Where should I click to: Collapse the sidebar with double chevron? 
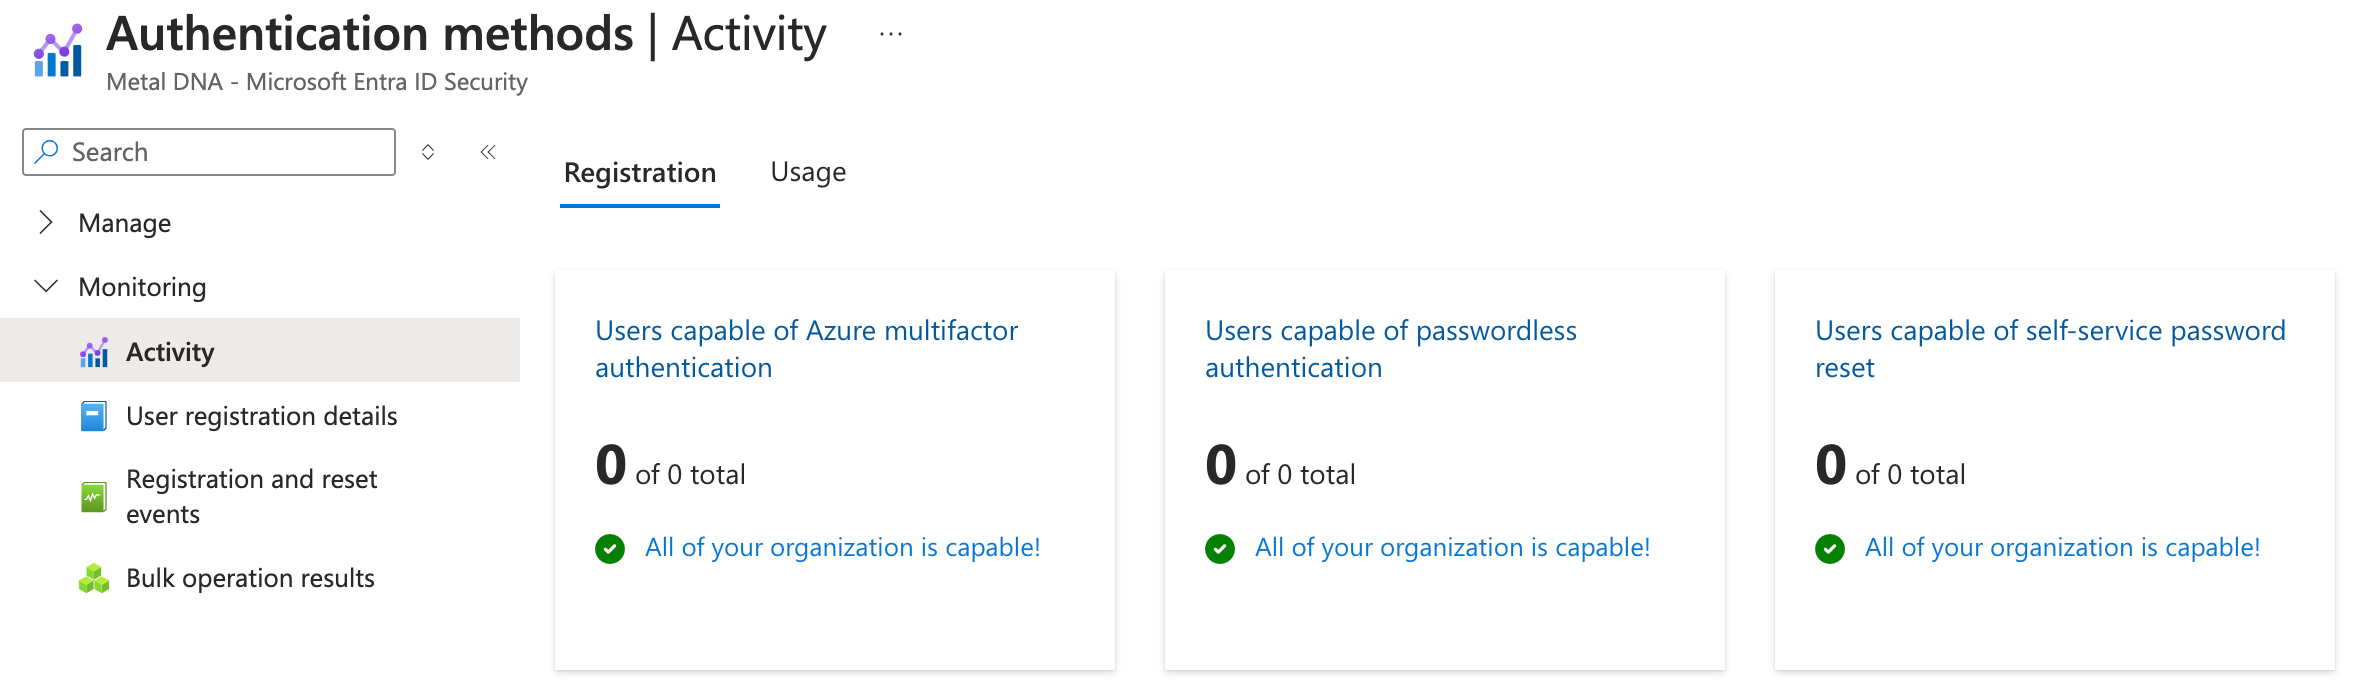click(488, 152)
